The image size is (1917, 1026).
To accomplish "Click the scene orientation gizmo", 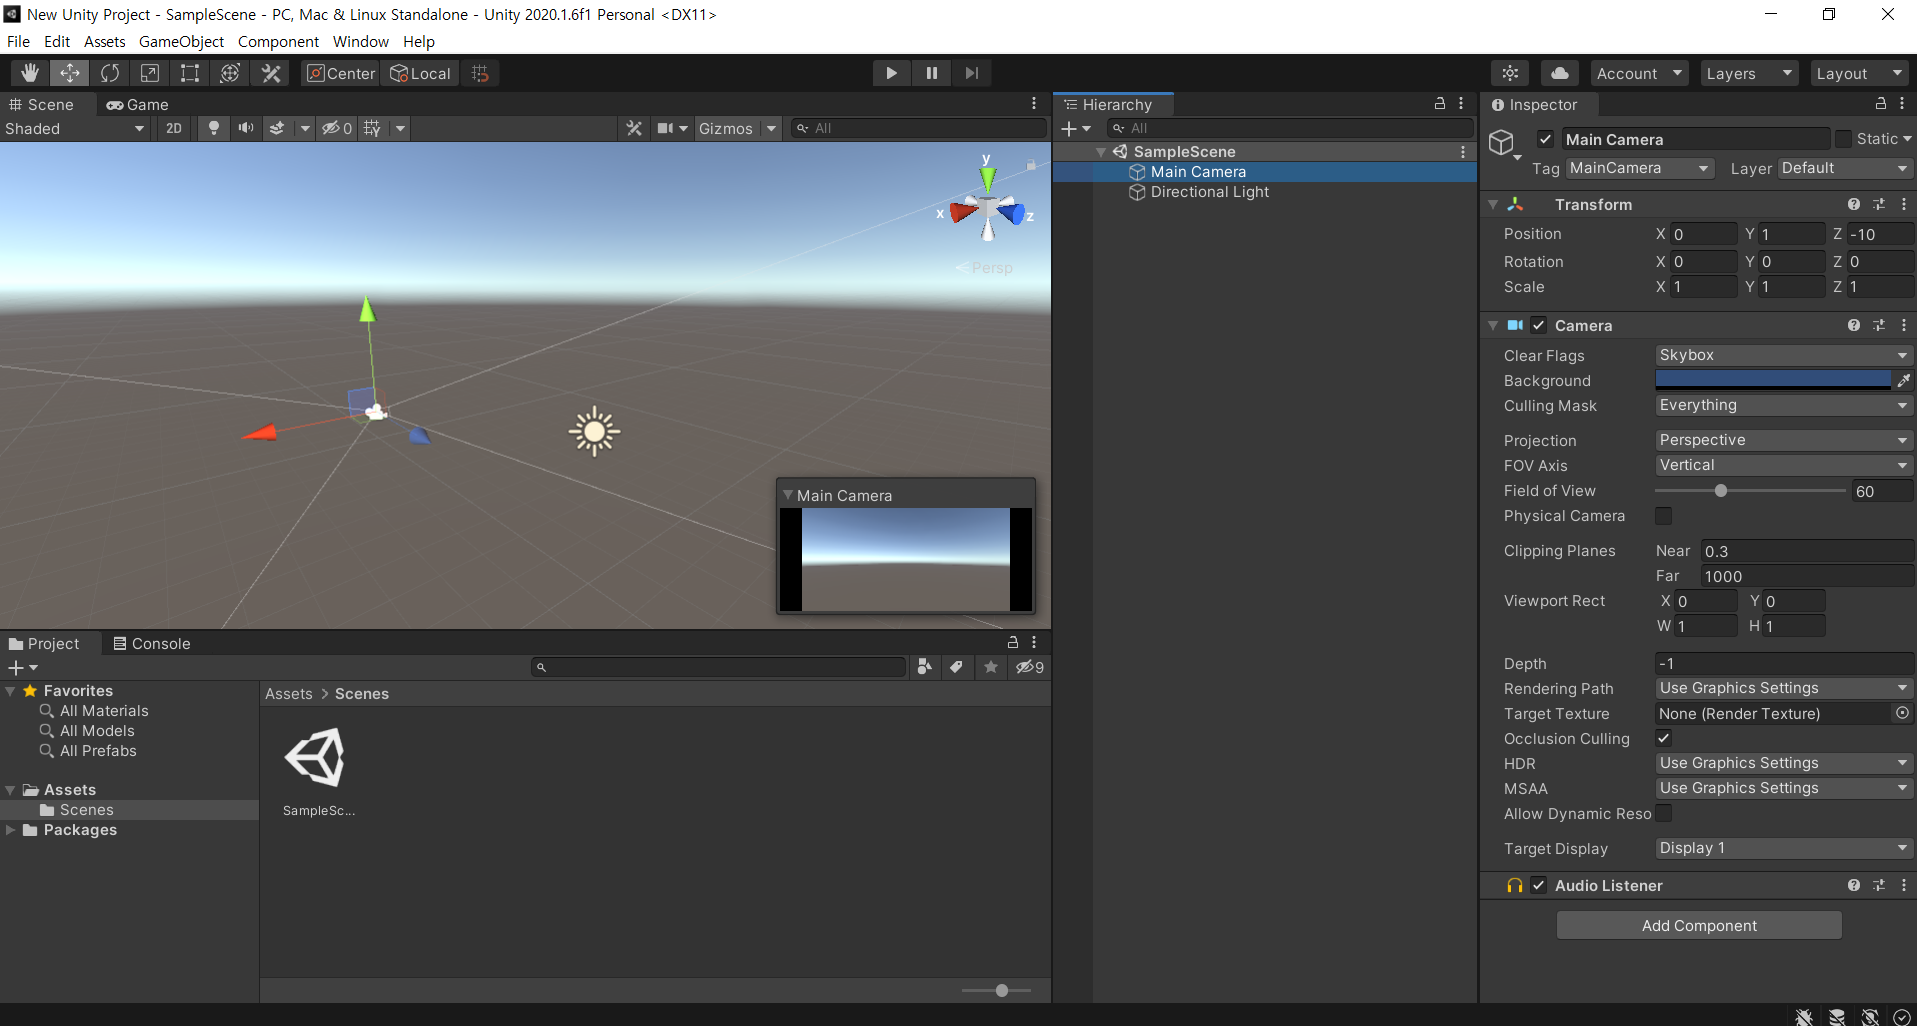I will pos(988,207).
